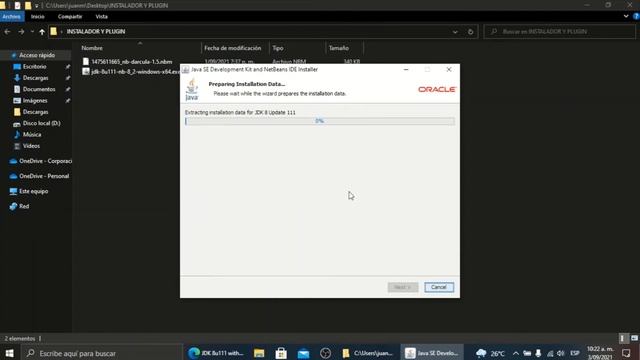Sort files by Nombre column
The height and width of the screenshot is (360, 640).
click(x=92, y=48)
